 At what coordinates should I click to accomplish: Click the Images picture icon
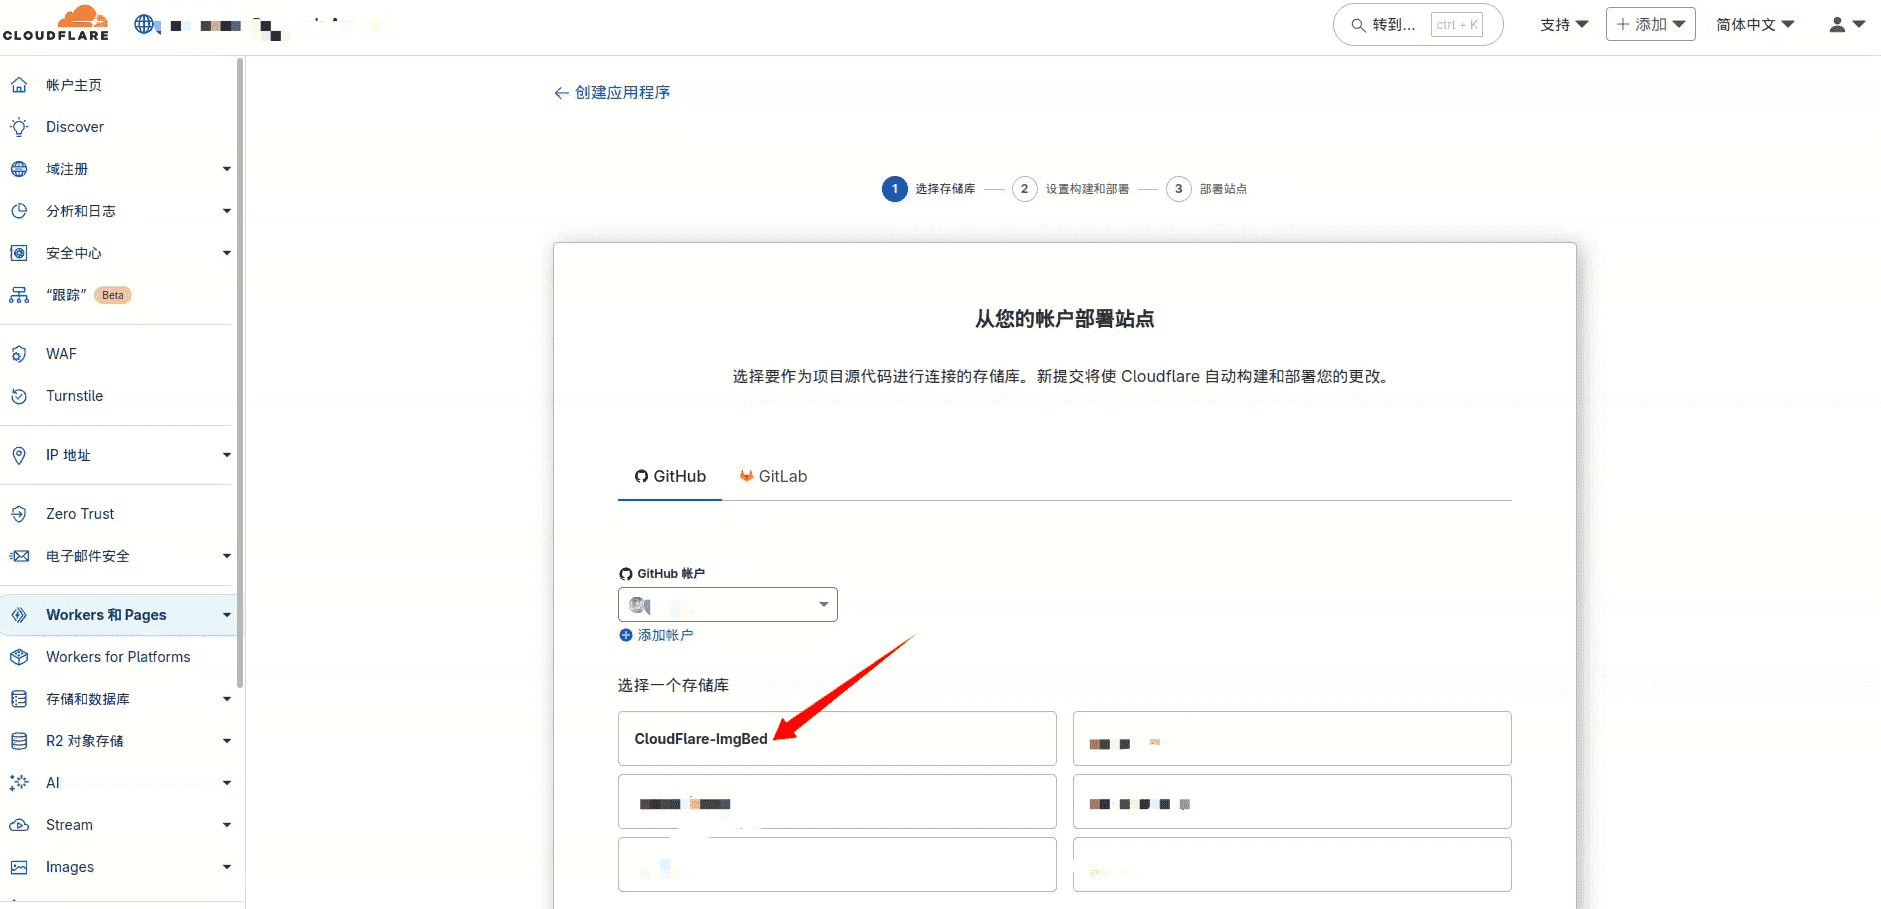19,867
